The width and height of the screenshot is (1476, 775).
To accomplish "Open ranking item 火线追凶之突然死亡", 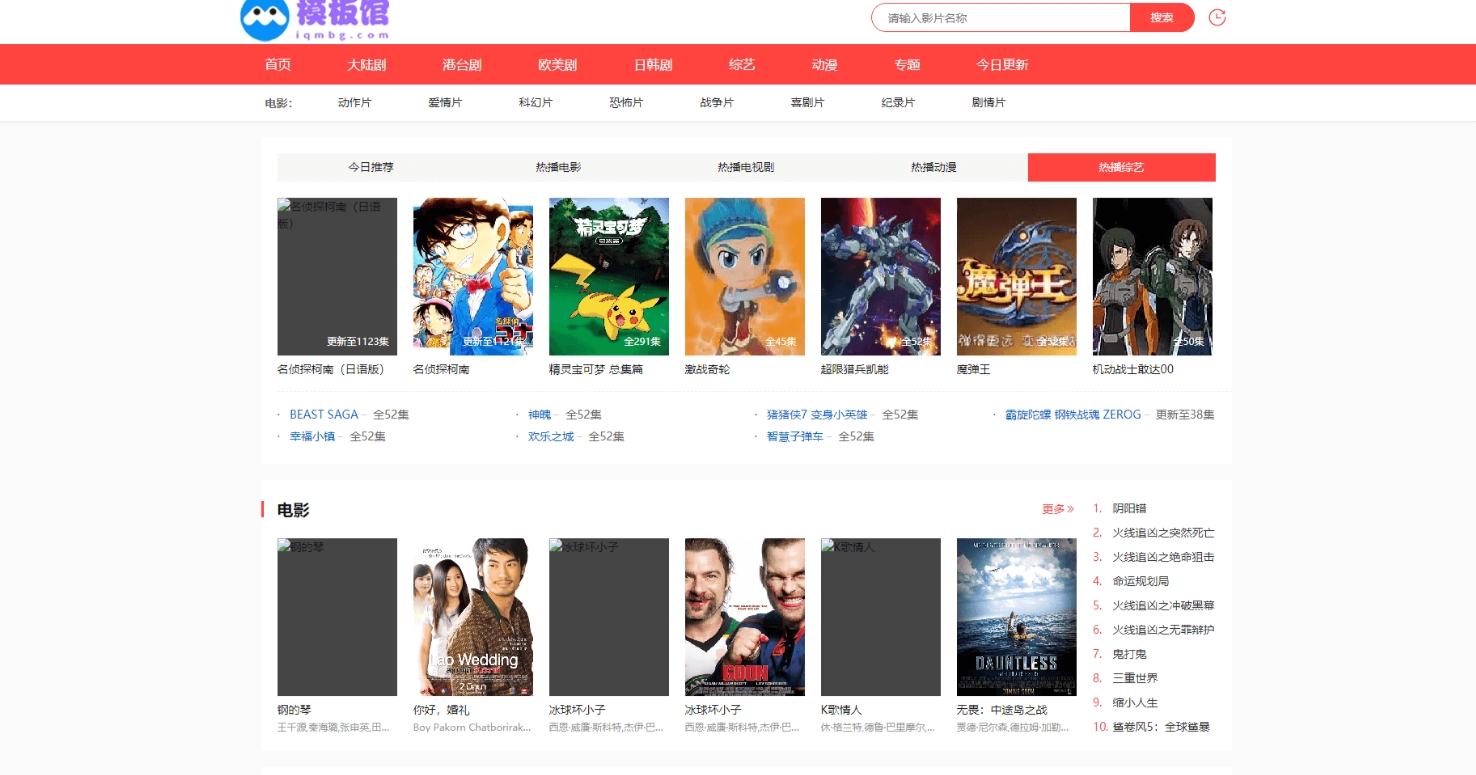I will coord(1164,533).
